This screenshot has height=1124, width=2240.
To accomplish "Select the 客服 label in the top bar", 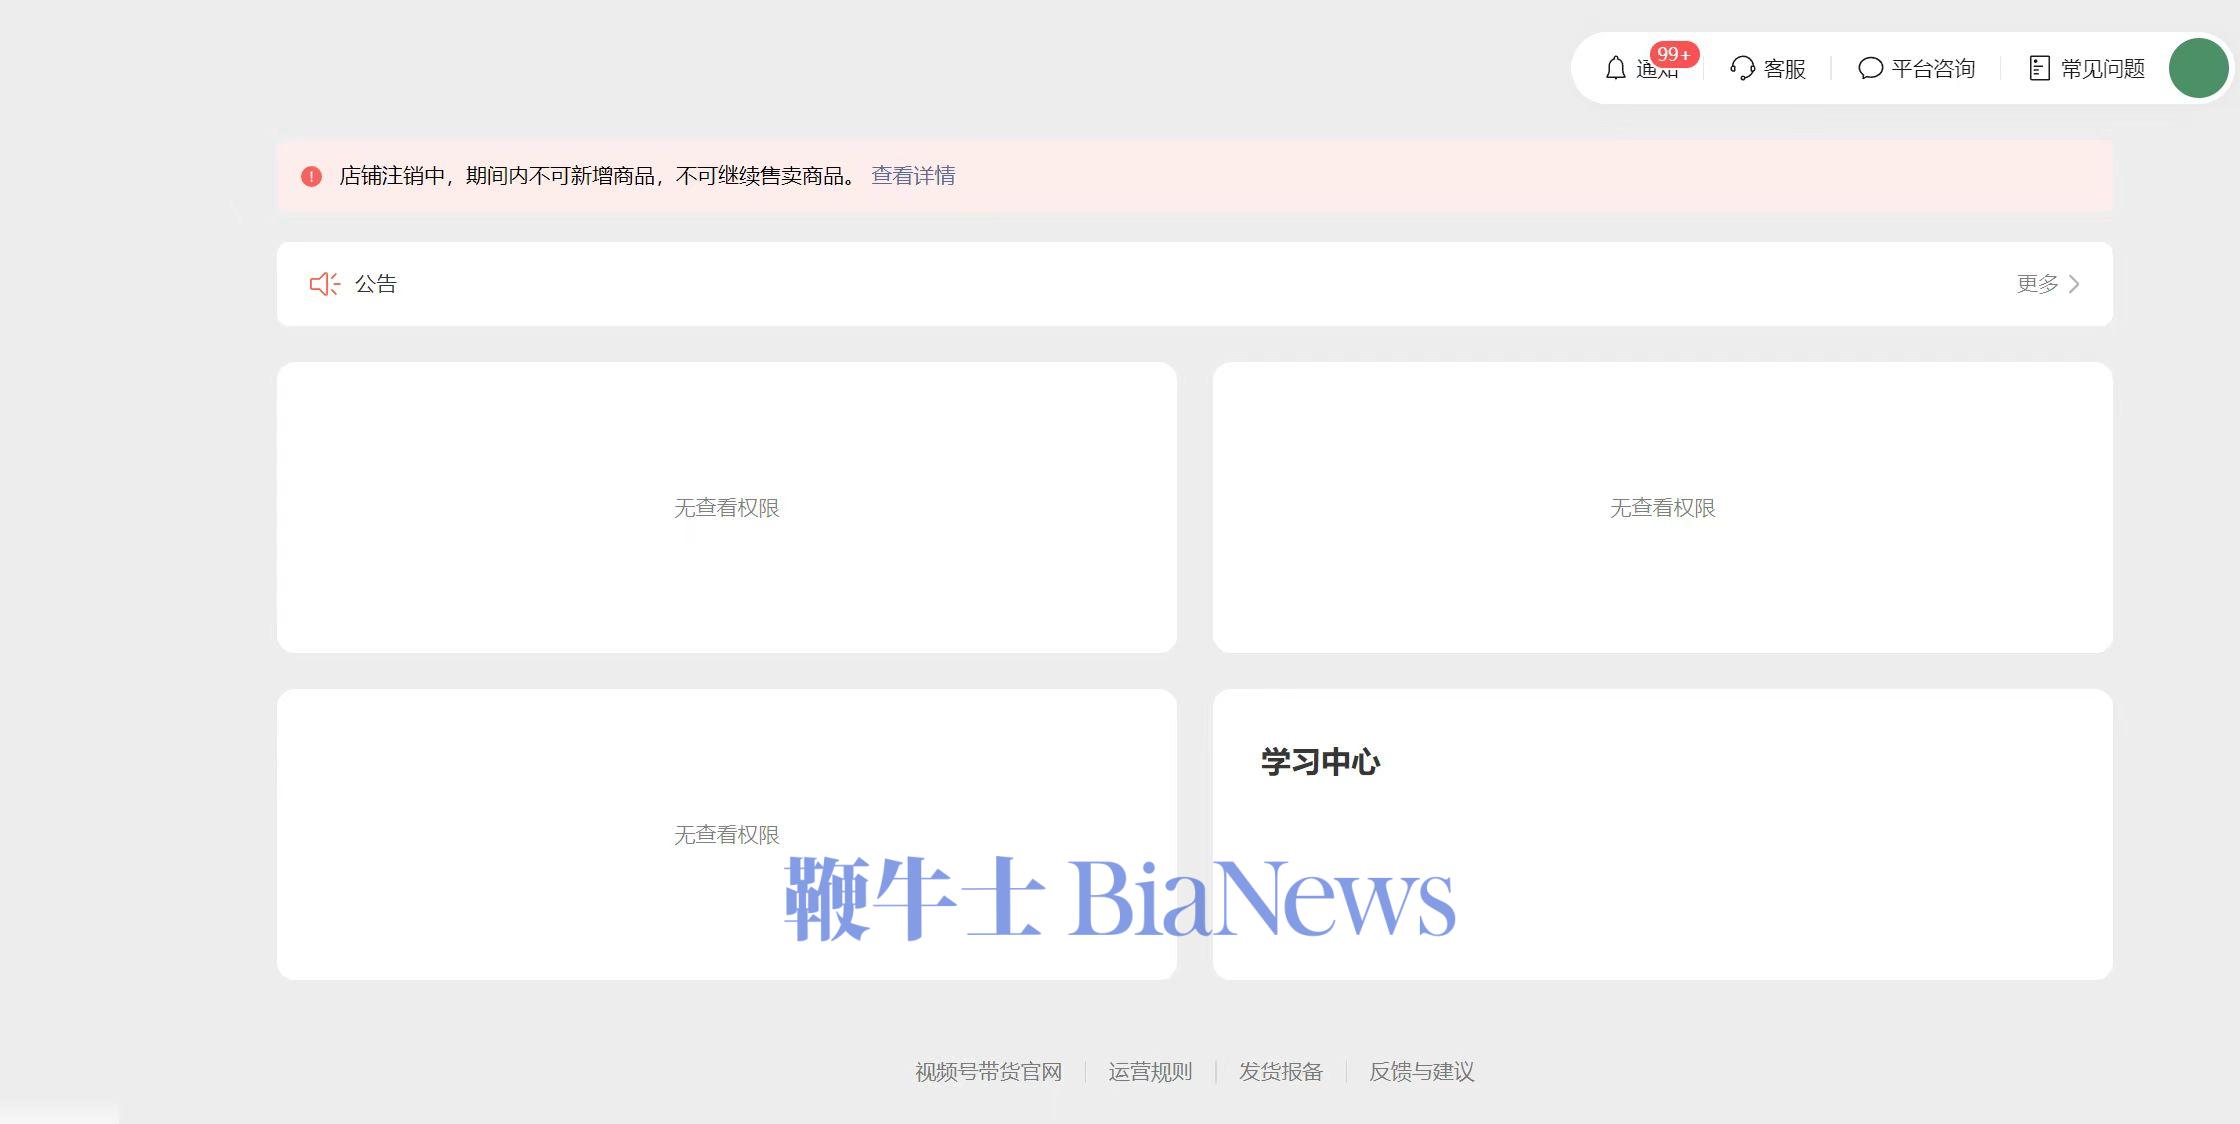I will (1784, 69).
